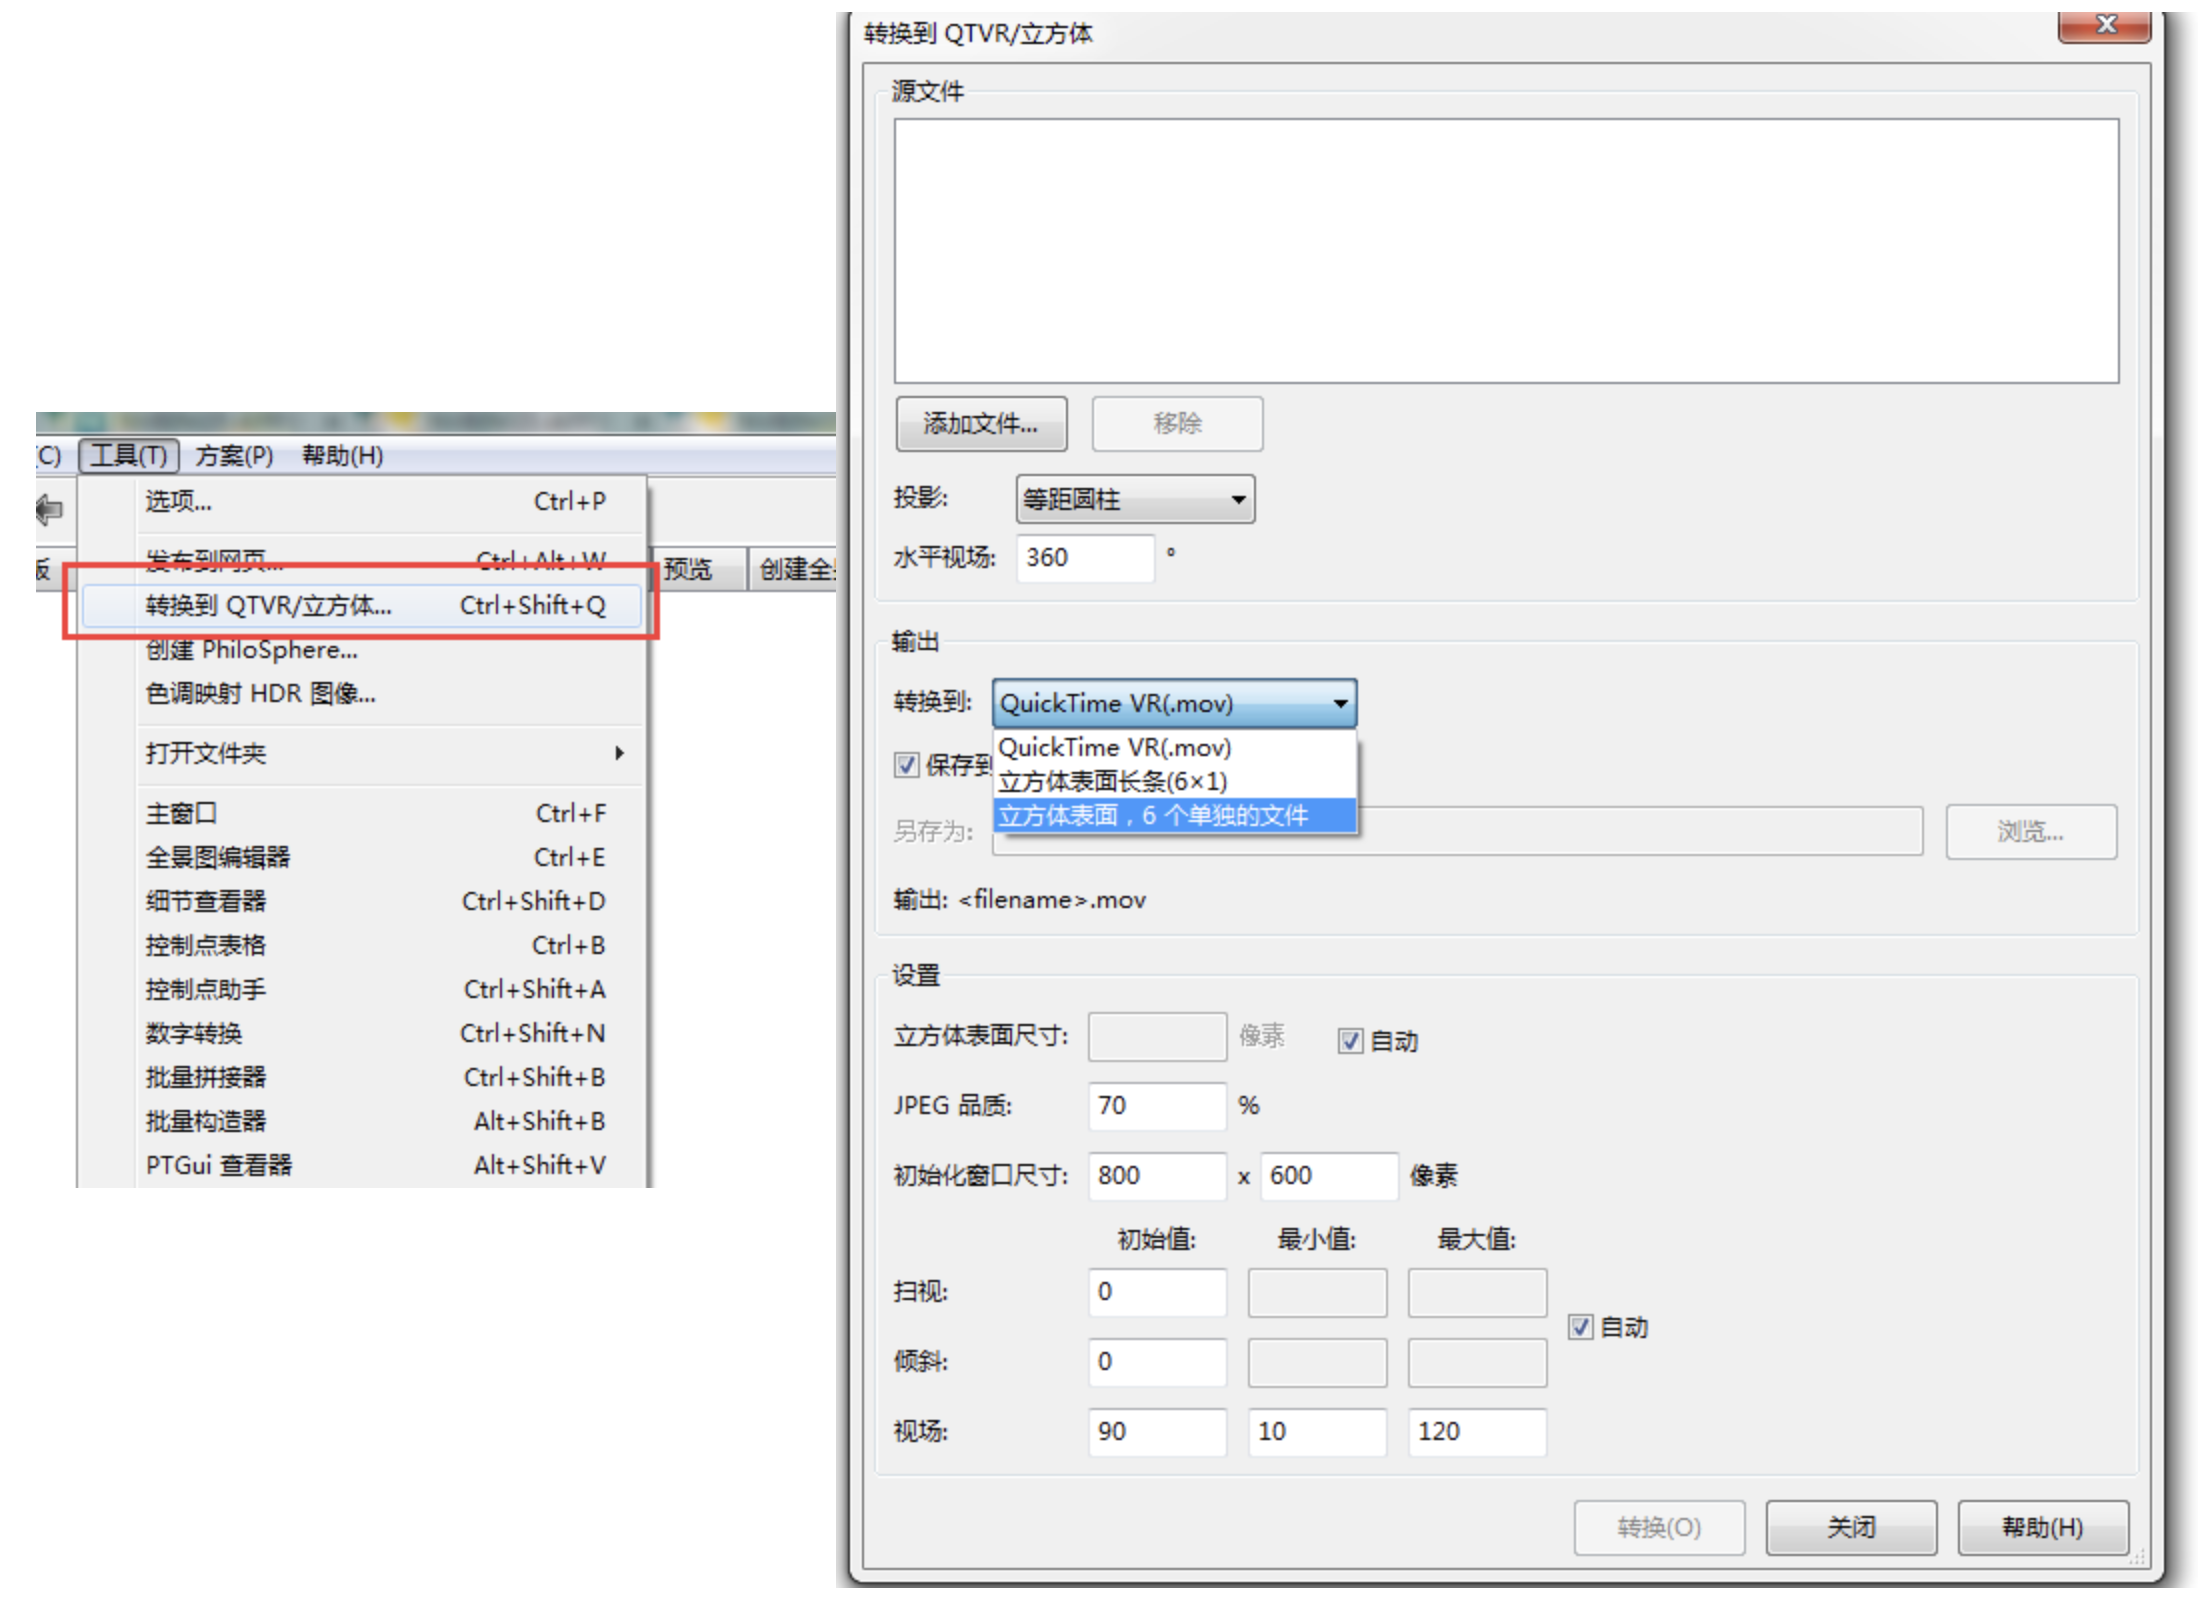Open the 方案(P) menu
Screen dimensions: 2198x1600
tap(234, 455)
